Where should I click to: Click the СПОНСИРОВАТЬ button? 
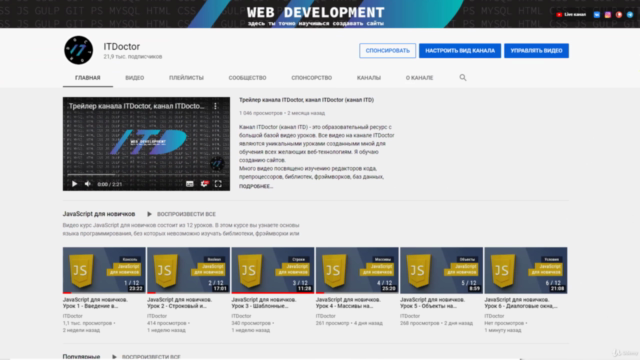tap(387, 51)
